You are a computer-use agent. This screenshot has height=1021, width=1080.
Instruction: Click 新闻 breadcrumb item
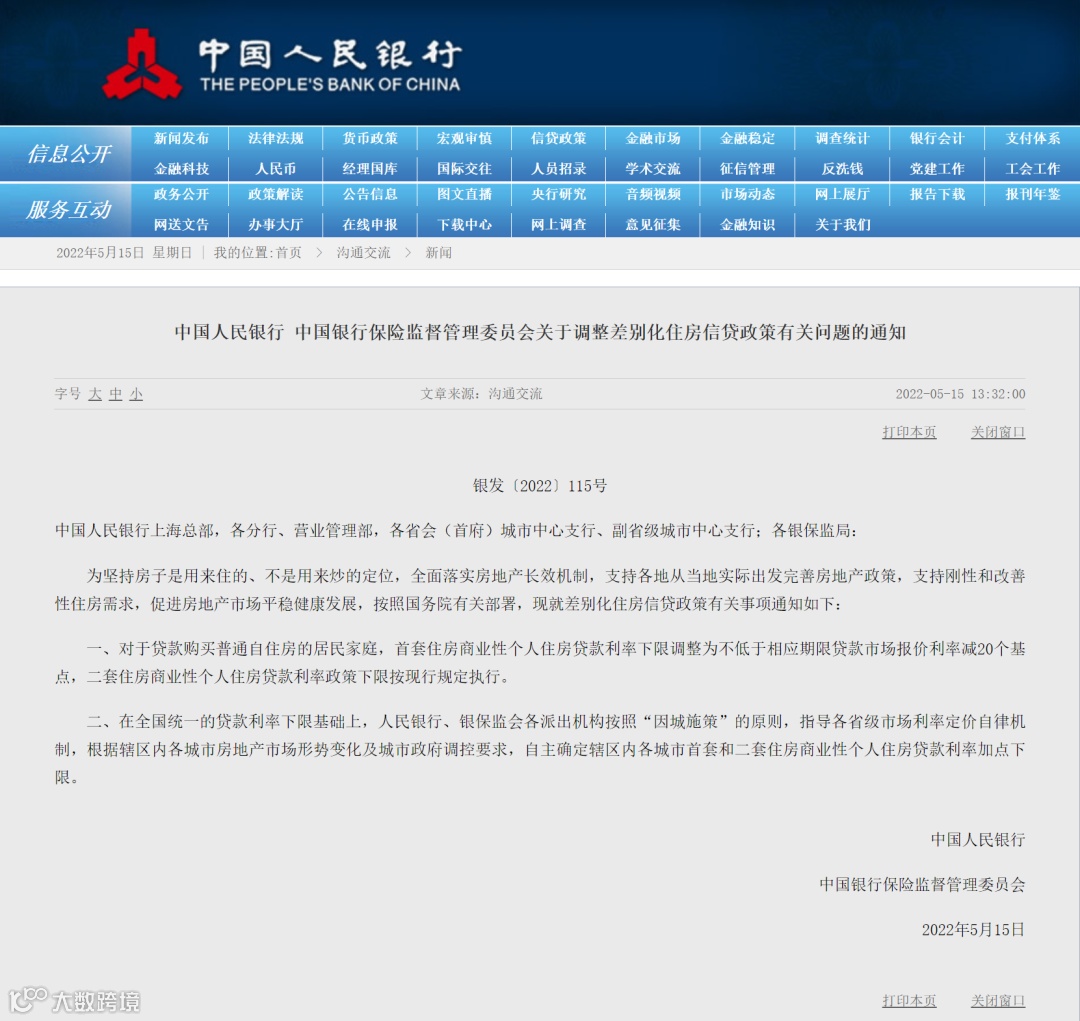coord(439,253)
